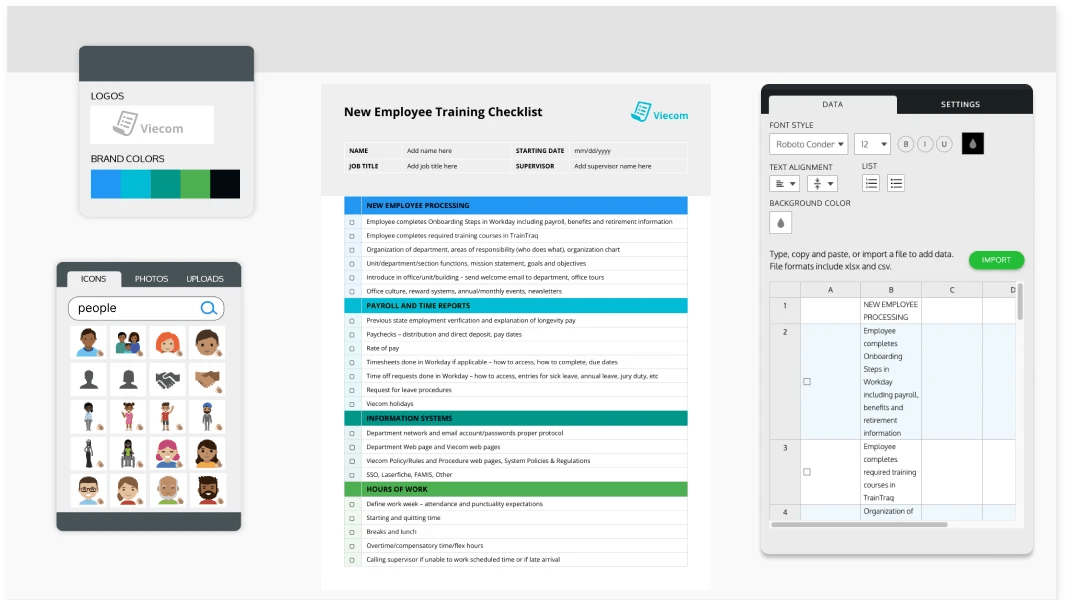This screenshot has width=1067, height=600.
Task: Insert a bulleted list
Action: tap(896, 183)
